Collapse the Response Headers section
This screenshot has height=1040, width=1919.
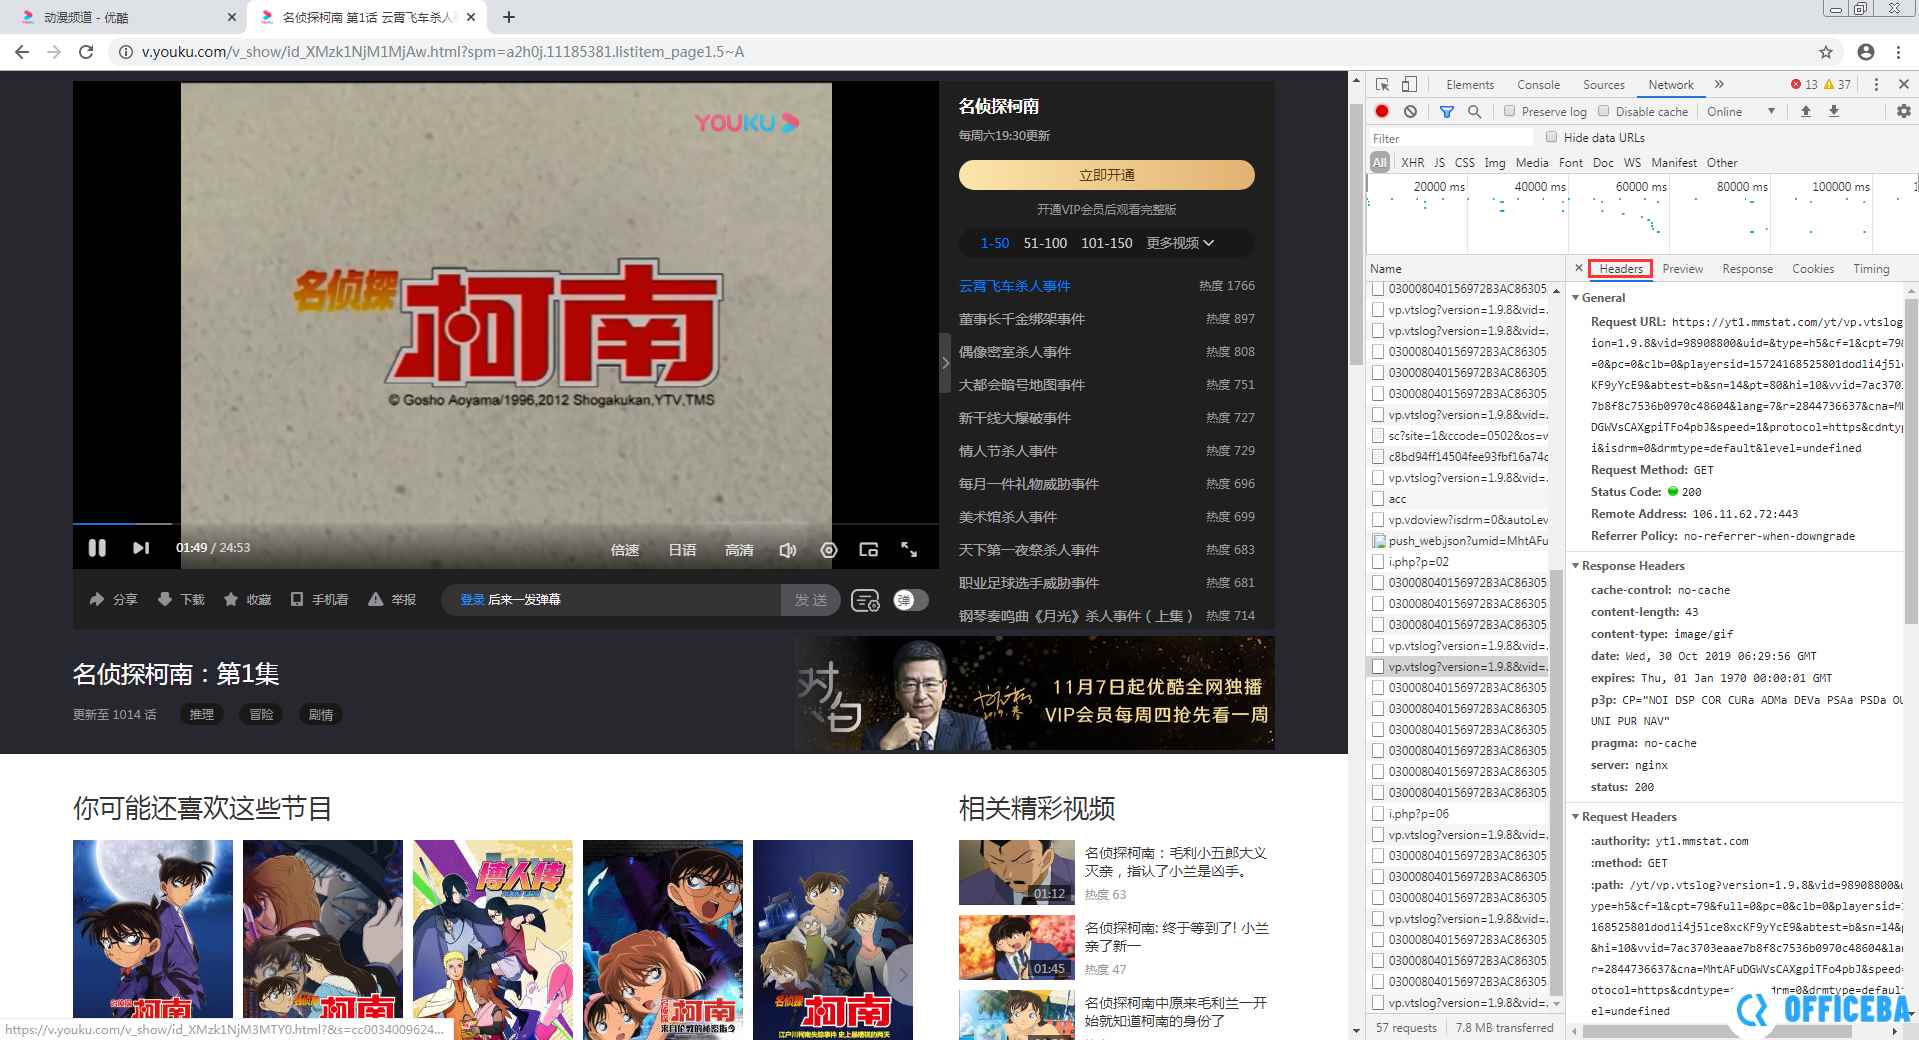tap(1575, 566)
